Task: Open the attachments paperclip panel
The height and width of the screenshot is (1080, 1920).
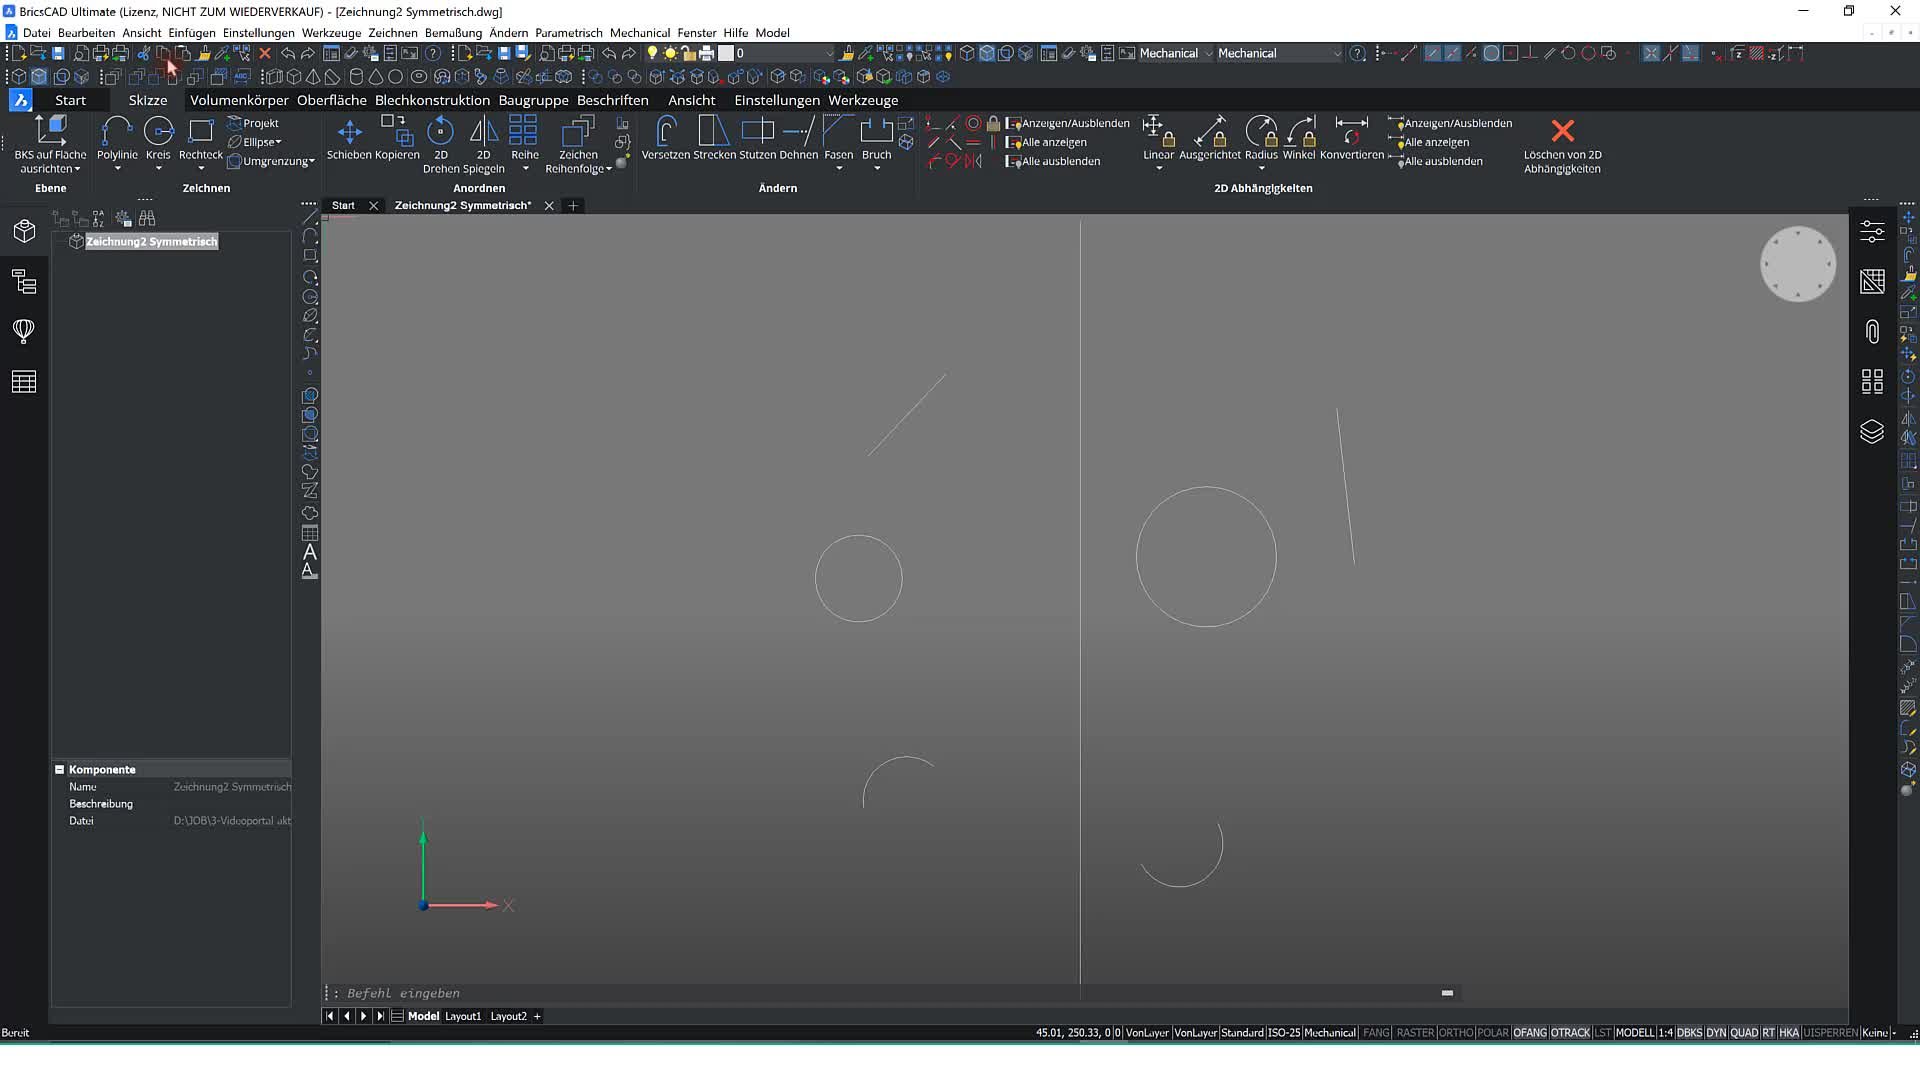Action: coord(1872,332)
